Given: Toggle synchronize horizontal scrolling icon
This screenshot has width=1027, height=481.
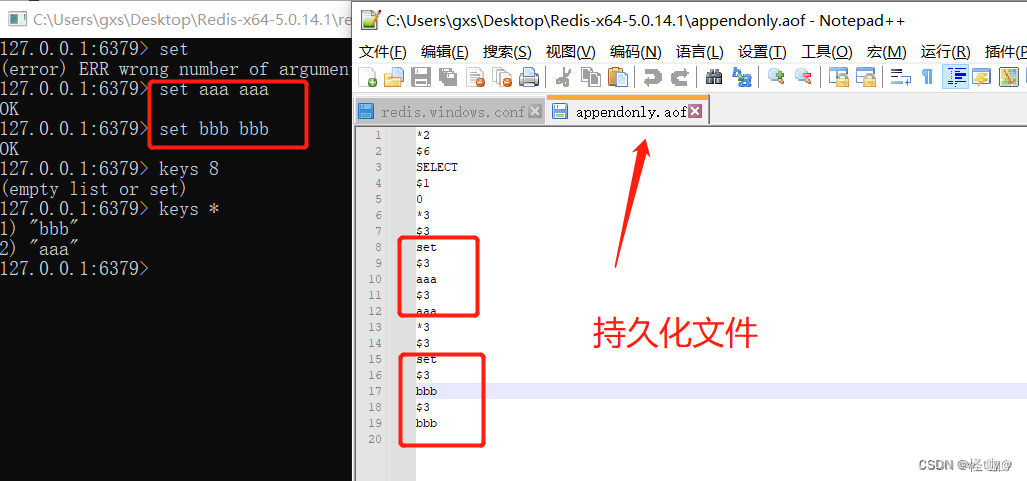Looking at the screenshot, I should pyautogui.click(x=866, y=77).
